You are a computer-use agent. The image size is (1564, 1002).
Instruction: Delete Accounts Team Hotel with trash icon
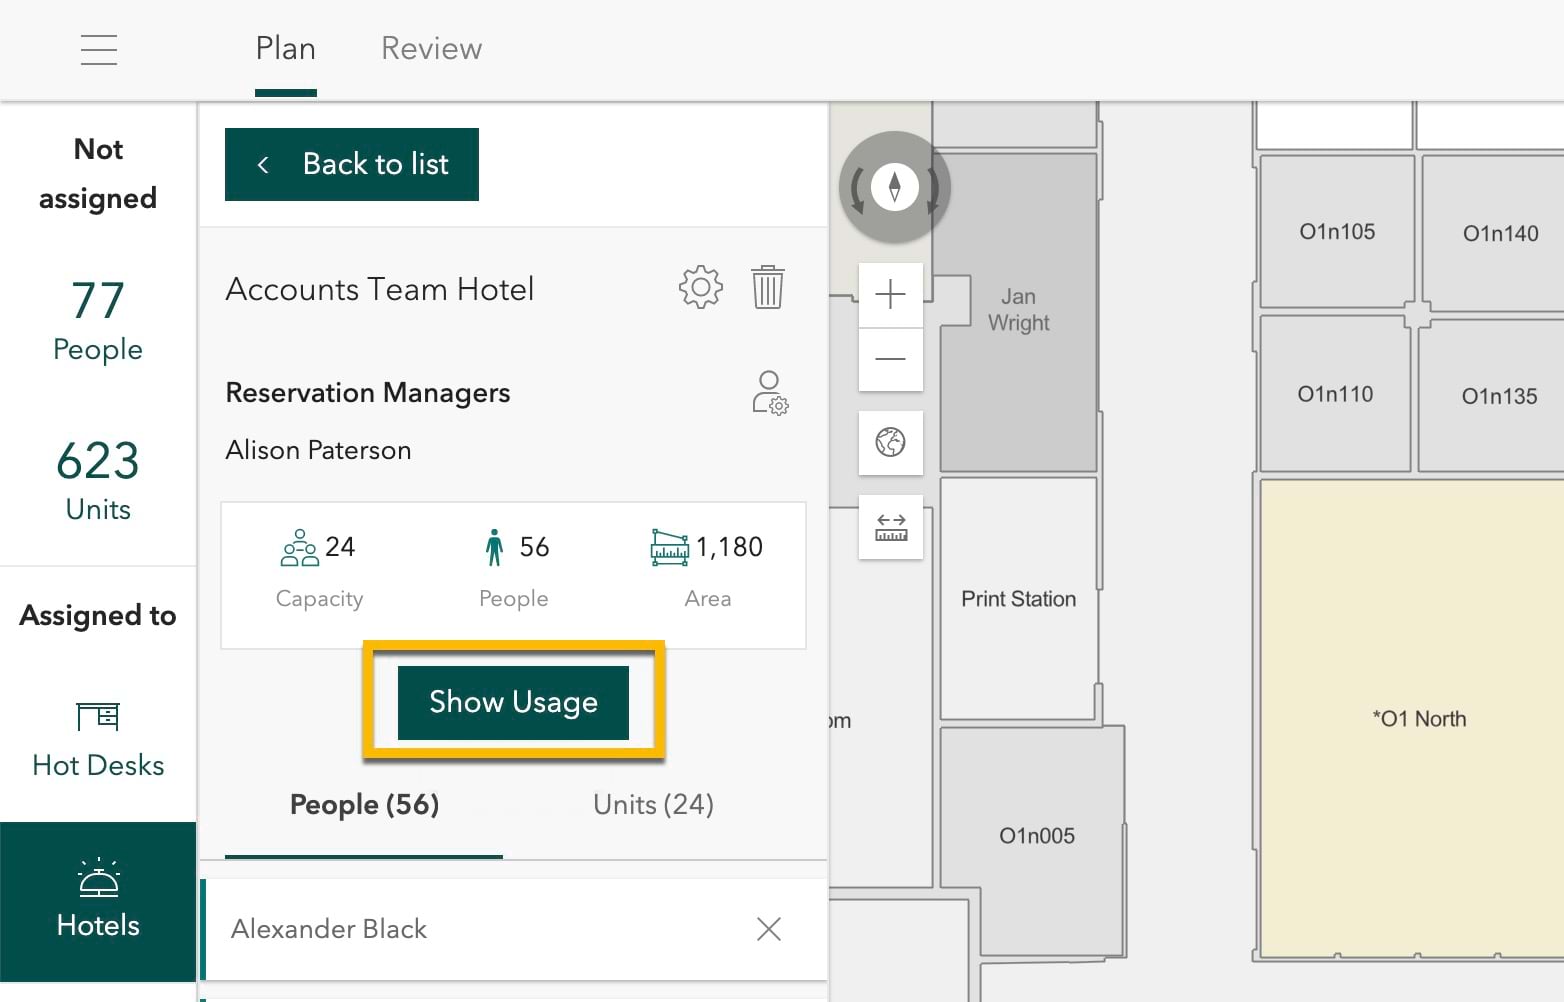pyautogui.click(x=767, y=288)
